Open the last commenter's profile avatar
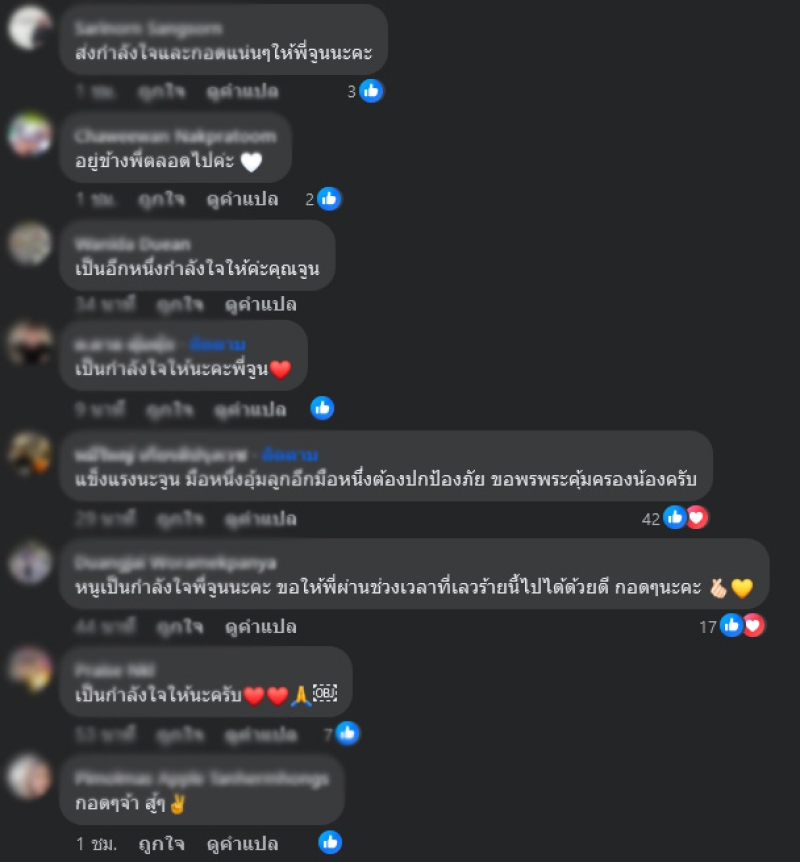800x862 pixels. point(30,776)
